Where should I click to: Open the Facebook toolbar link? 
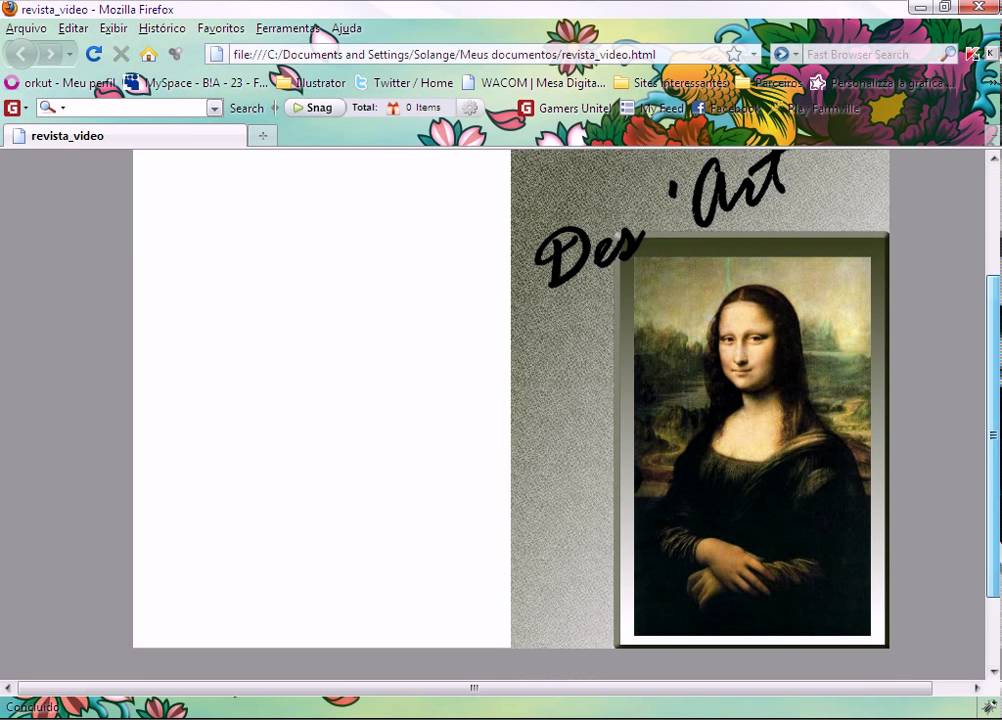coord(727,108)
